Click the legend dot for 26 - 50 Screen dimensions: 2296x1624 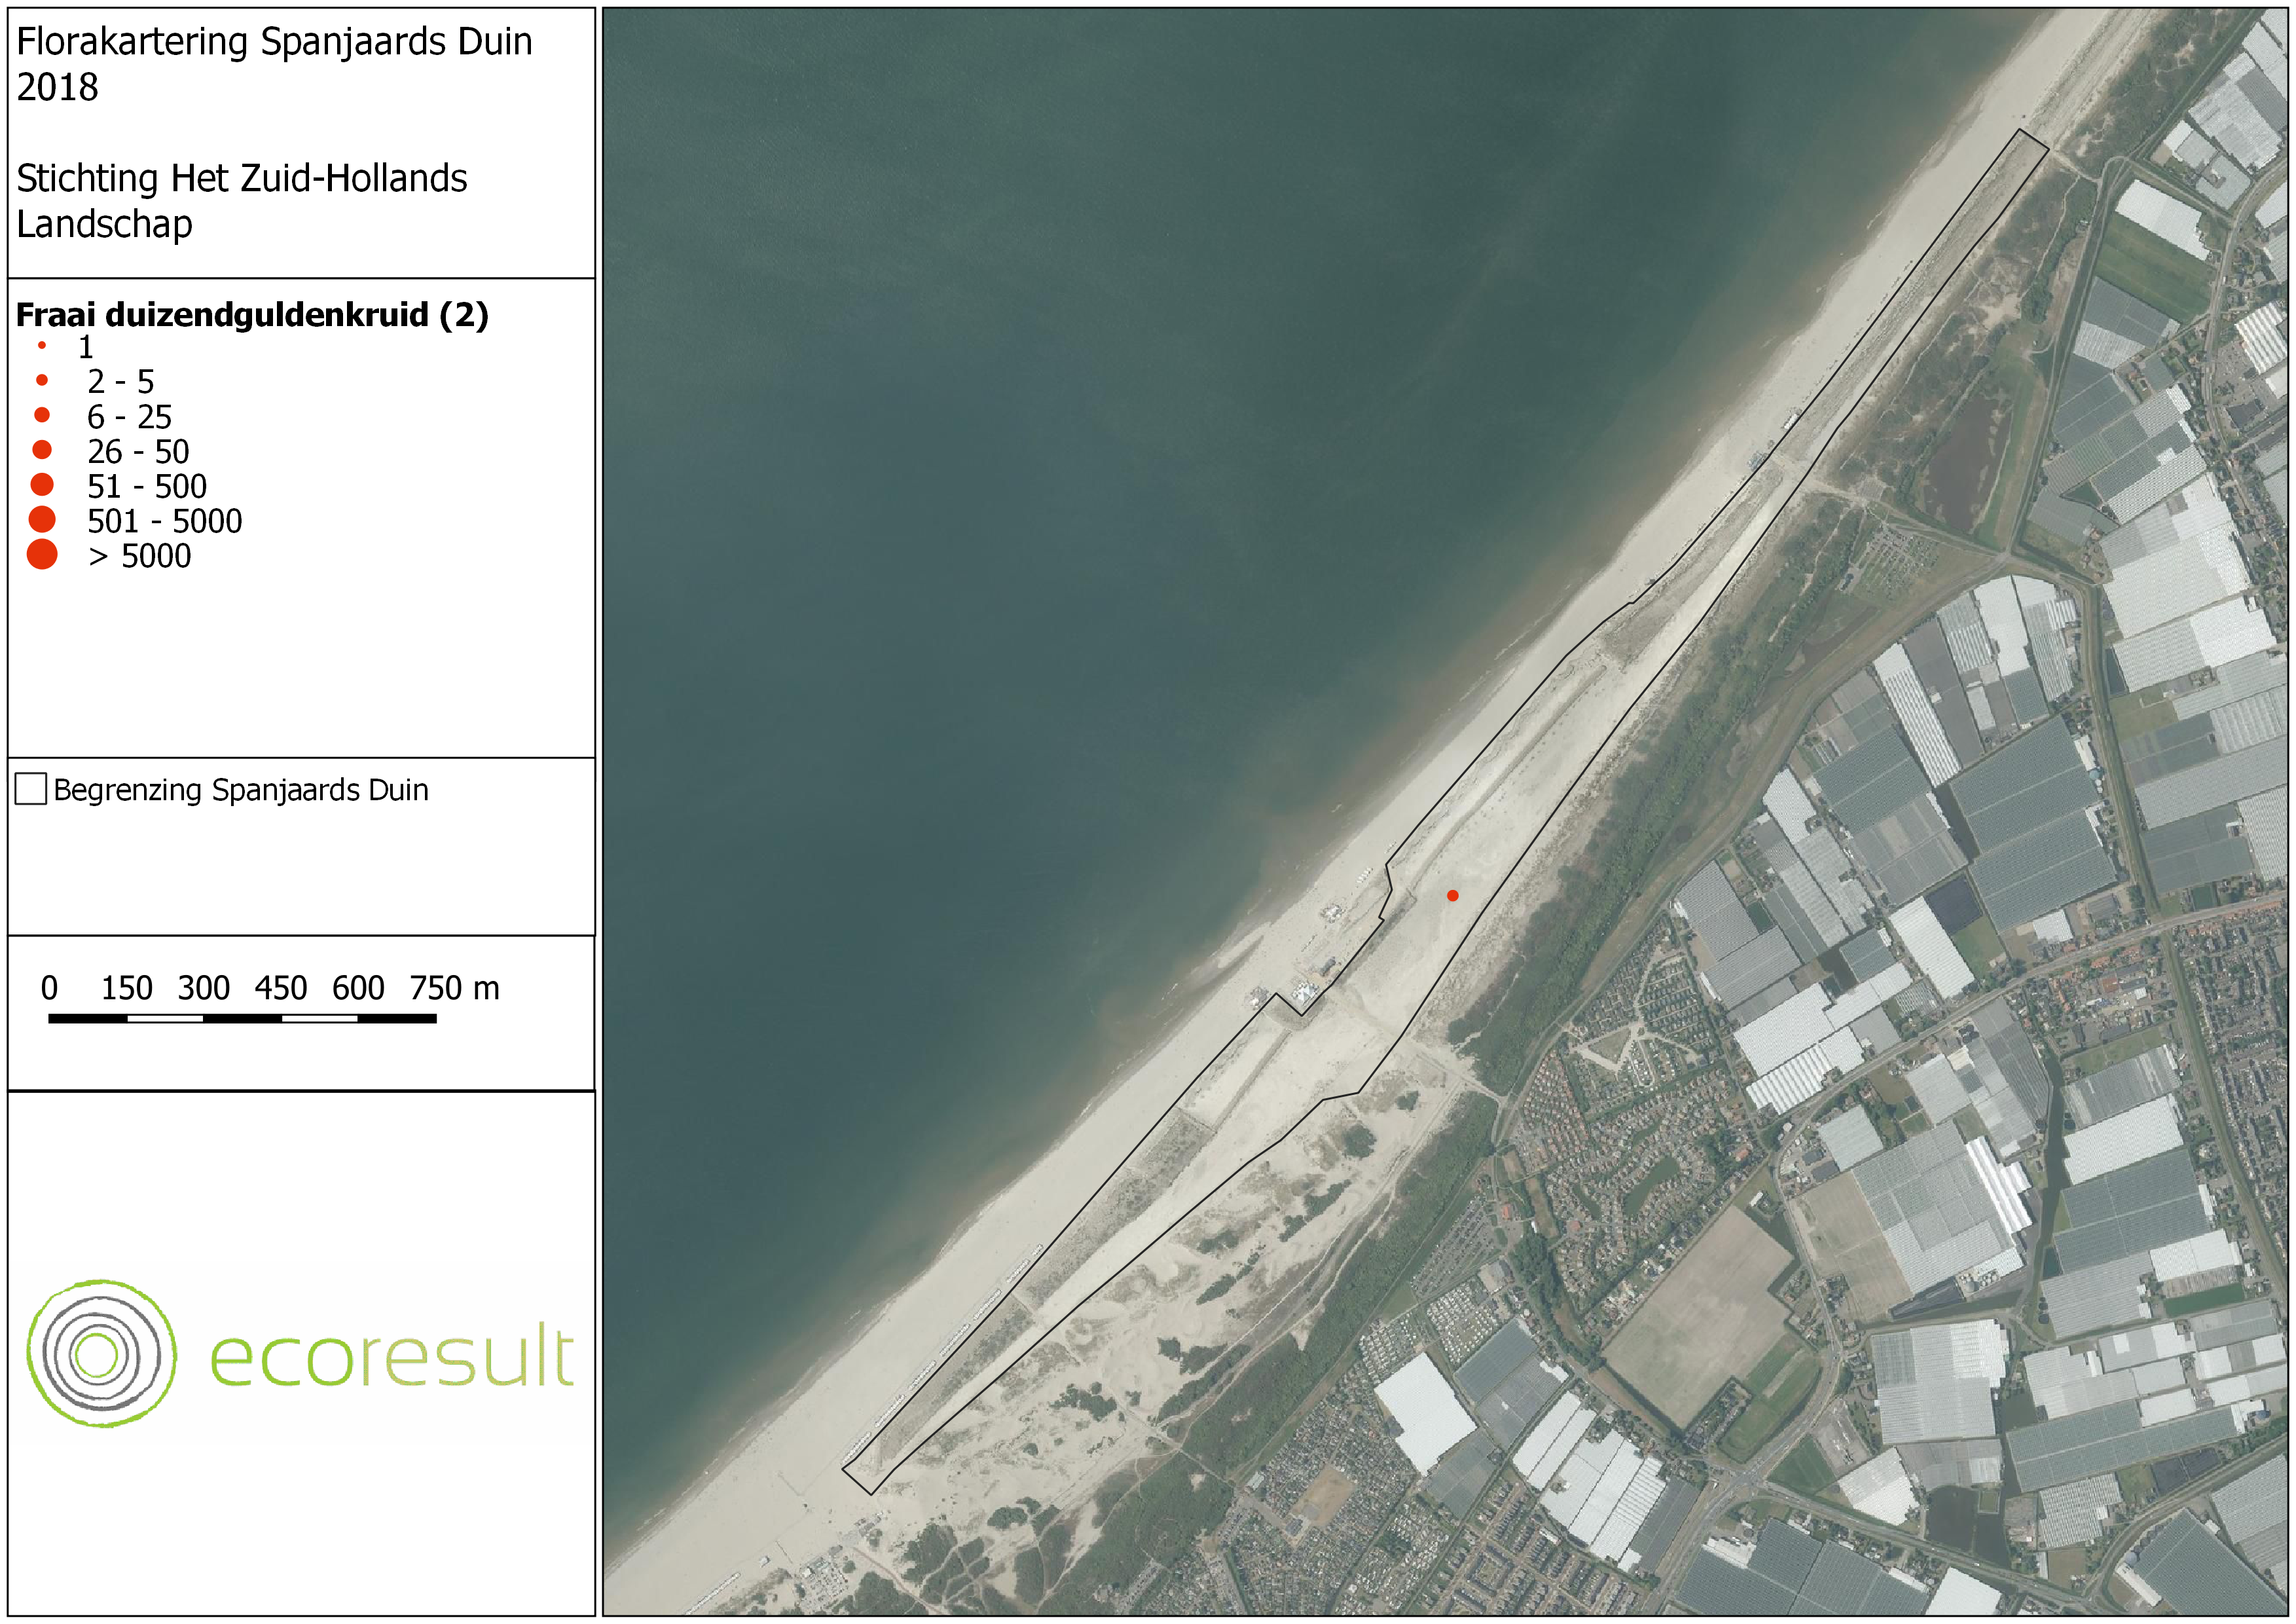point(42,450)
